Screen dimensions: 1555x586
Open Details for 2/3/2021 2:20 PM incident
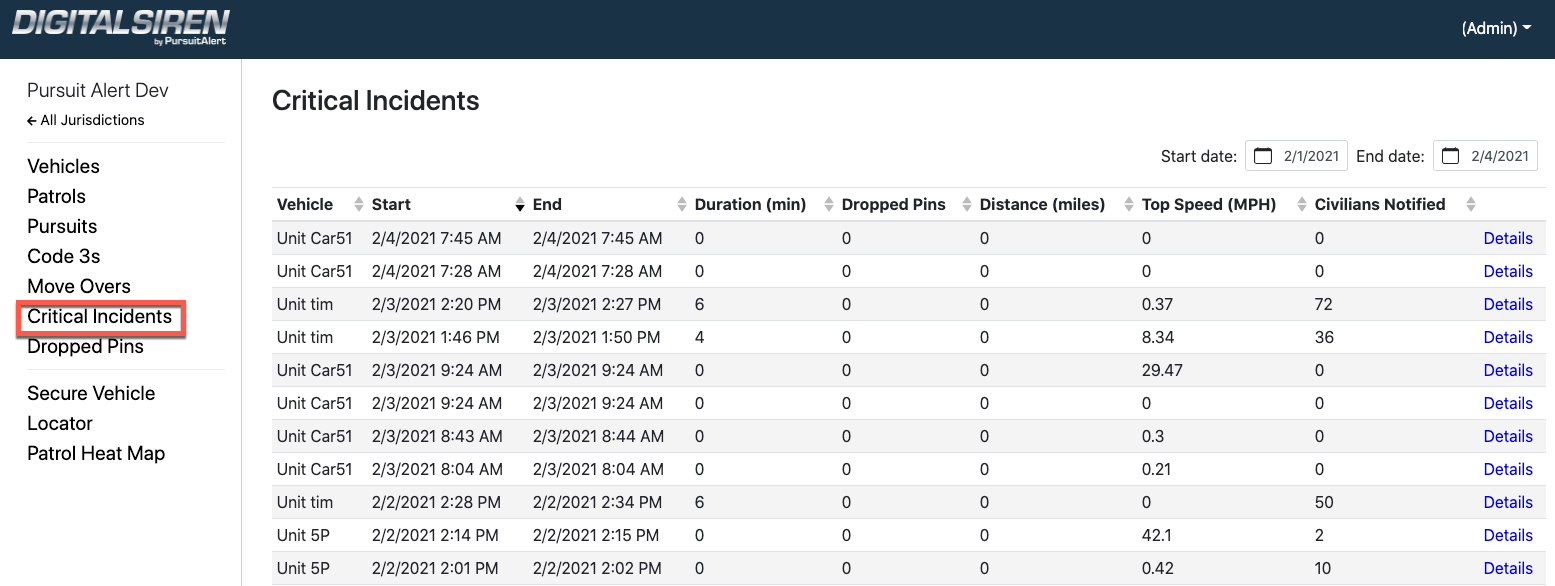click(1508, 304)
